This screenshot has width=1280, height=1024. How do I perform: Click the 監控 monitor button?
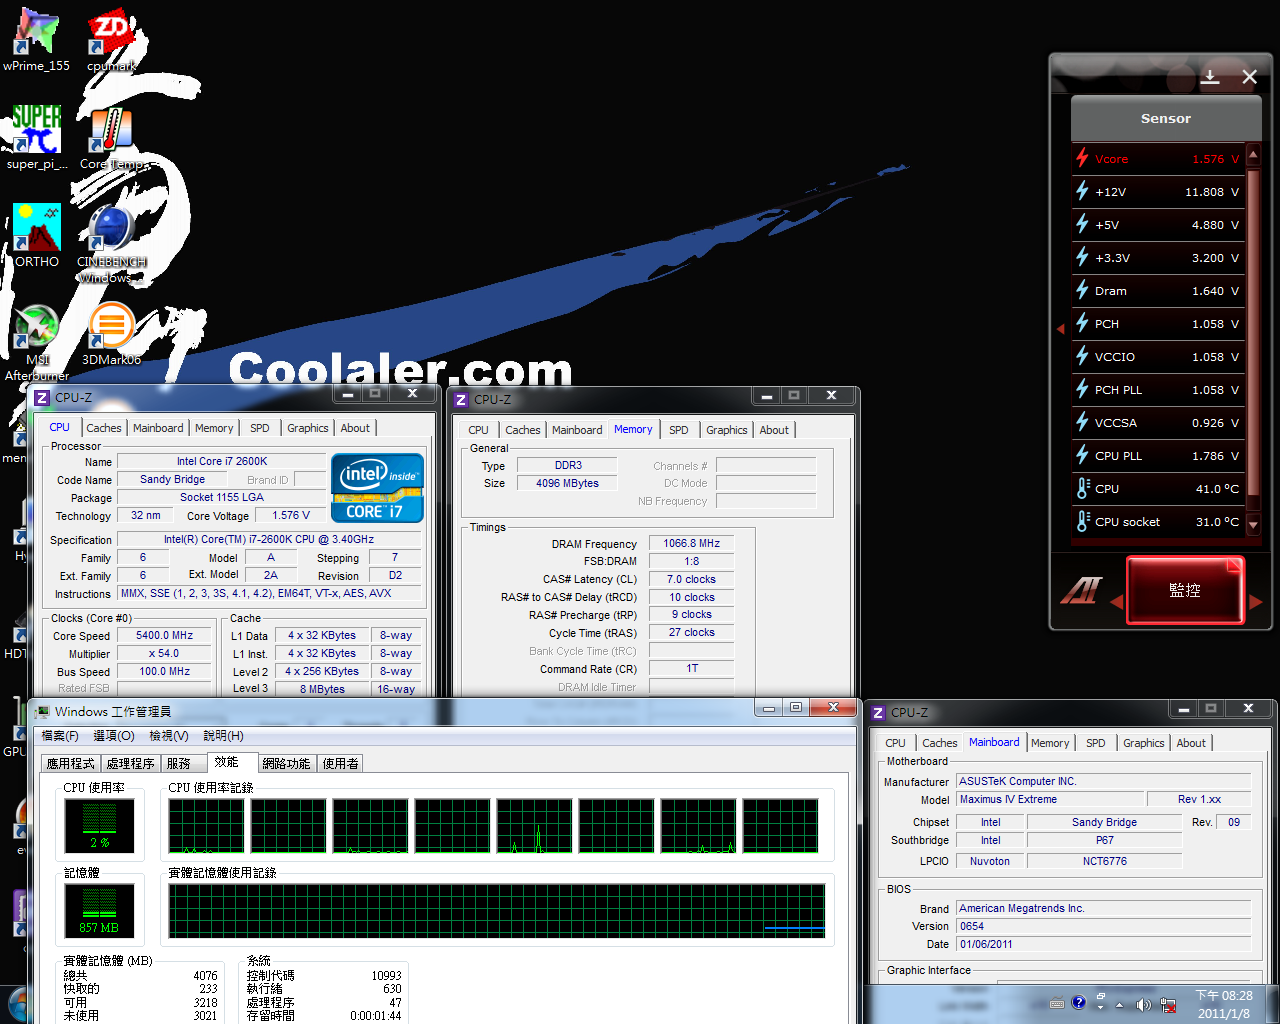point(1185,590)
